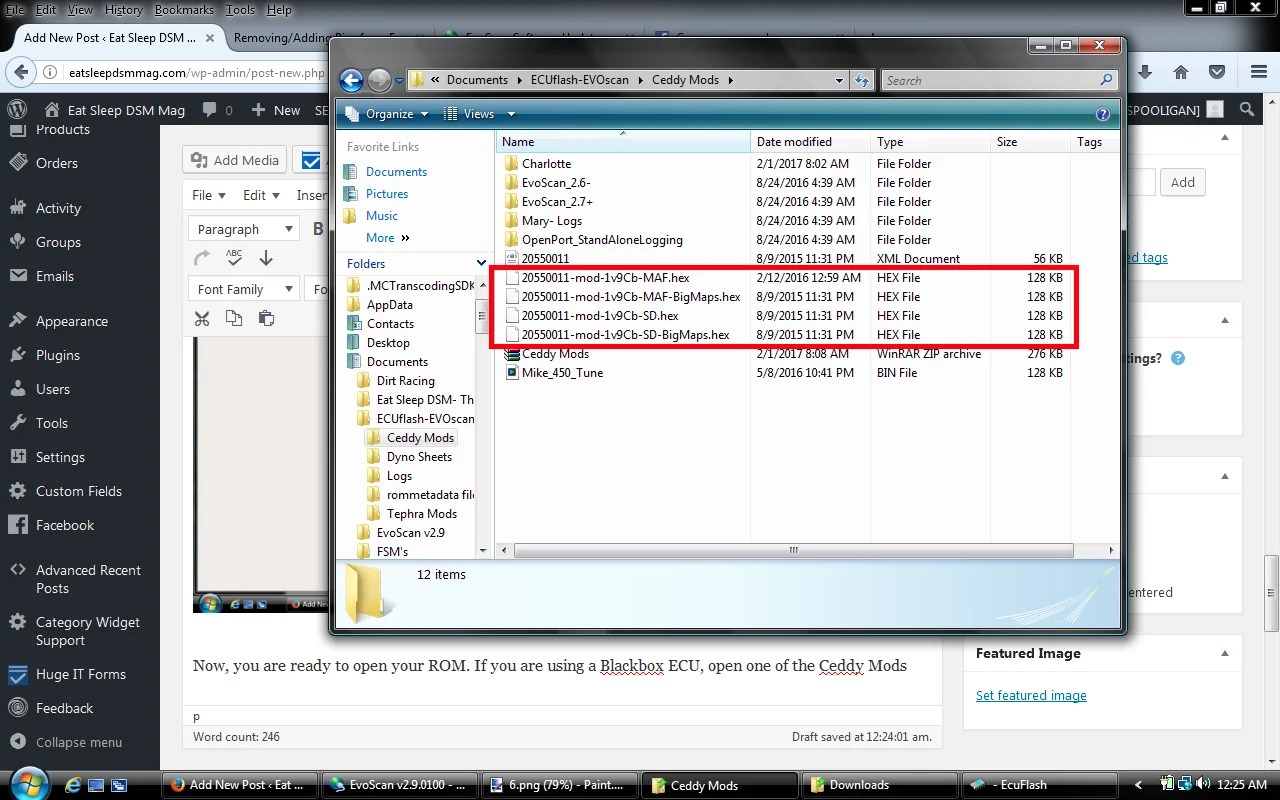Click the redo arrow in editor toolbar

click(202, 258)
